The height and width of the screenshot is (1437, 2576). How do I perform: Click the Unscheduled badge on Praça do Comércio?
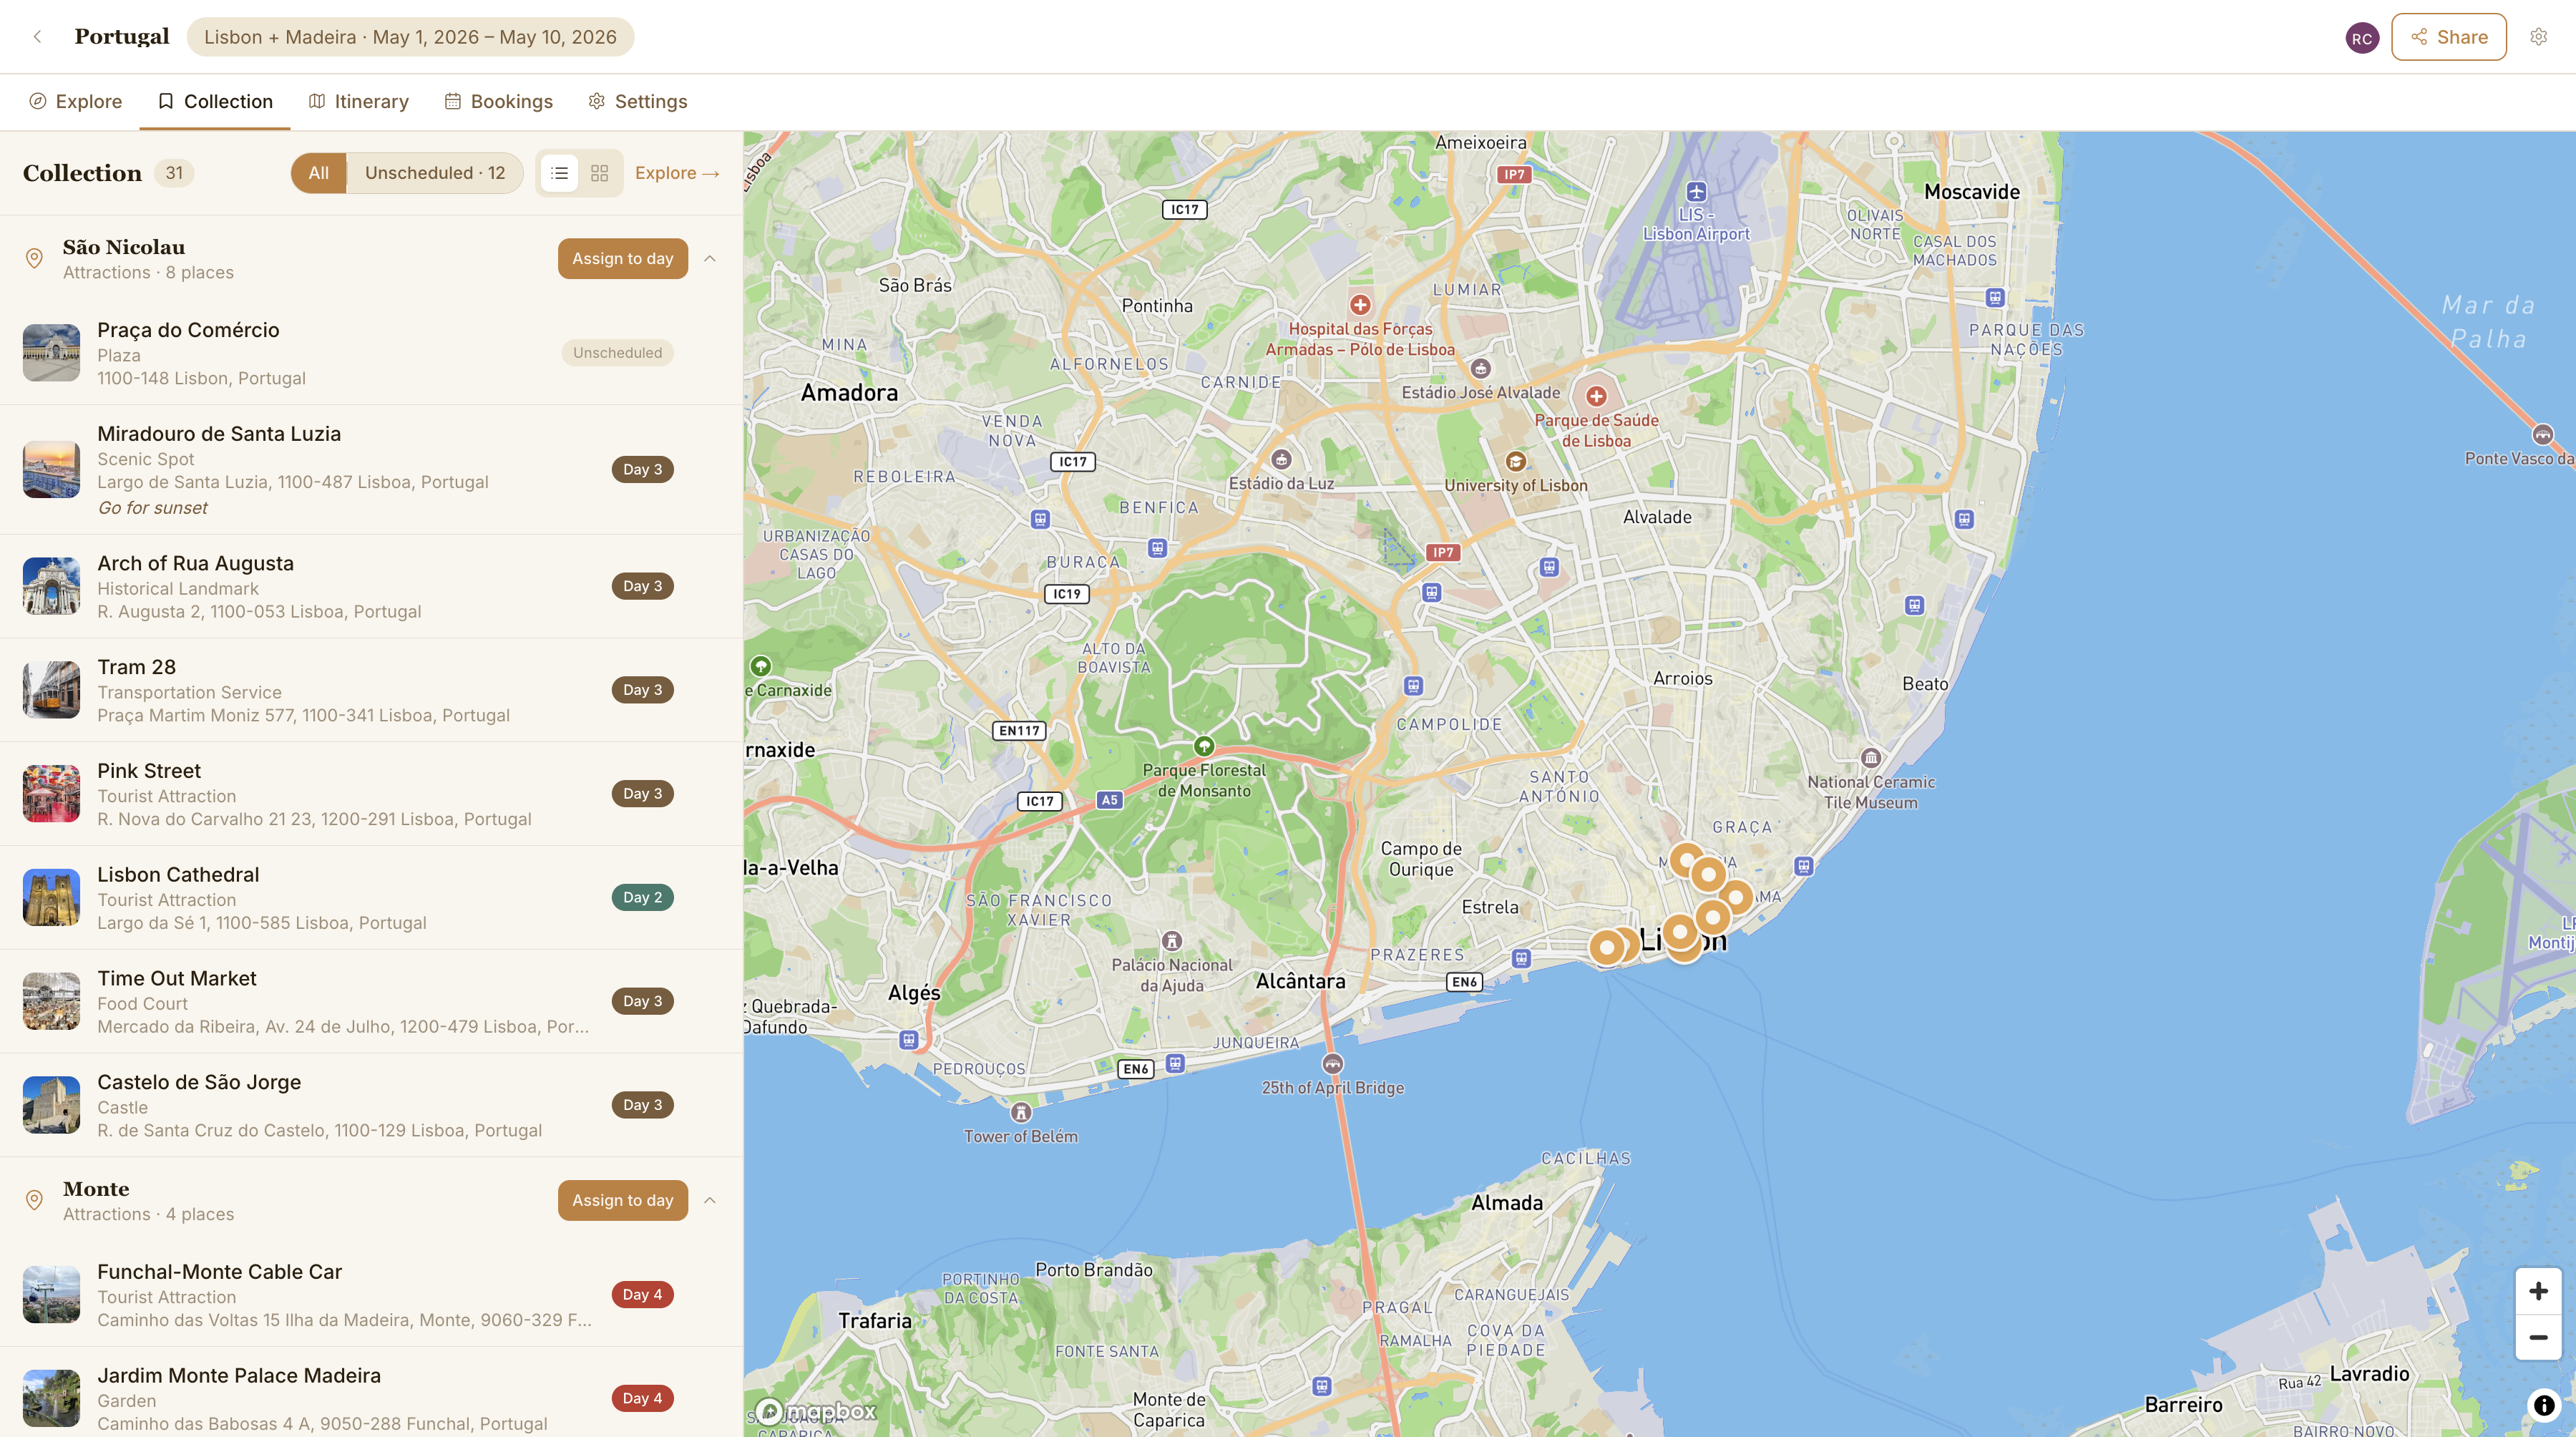[616, 352]
